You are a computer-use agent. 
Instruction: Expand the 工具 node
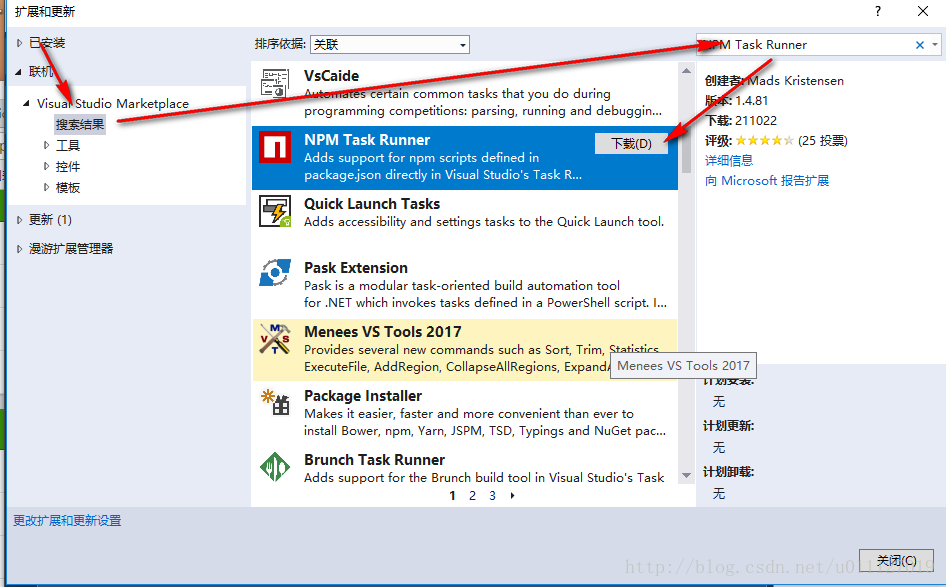(x=46, y=145)
